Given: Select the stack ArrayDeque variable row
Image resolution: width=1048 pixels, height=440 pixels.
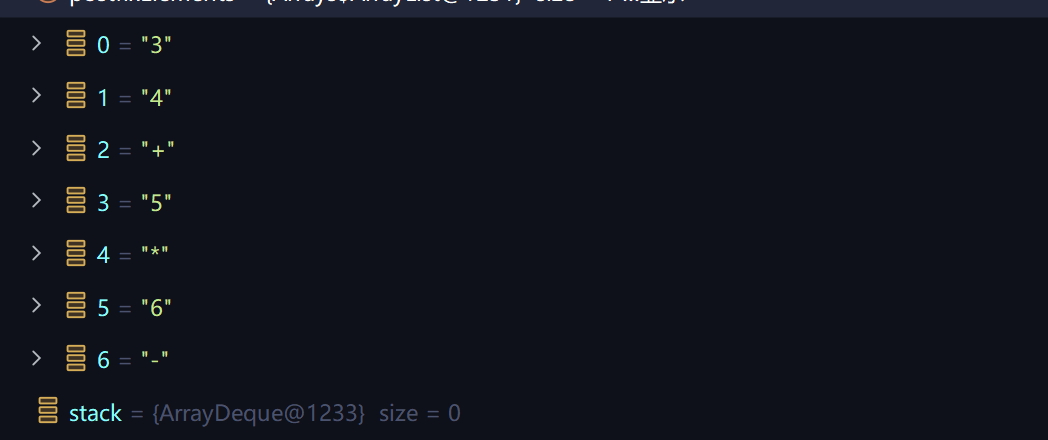Looking at the screenshot, I should [x=524, y=413].
